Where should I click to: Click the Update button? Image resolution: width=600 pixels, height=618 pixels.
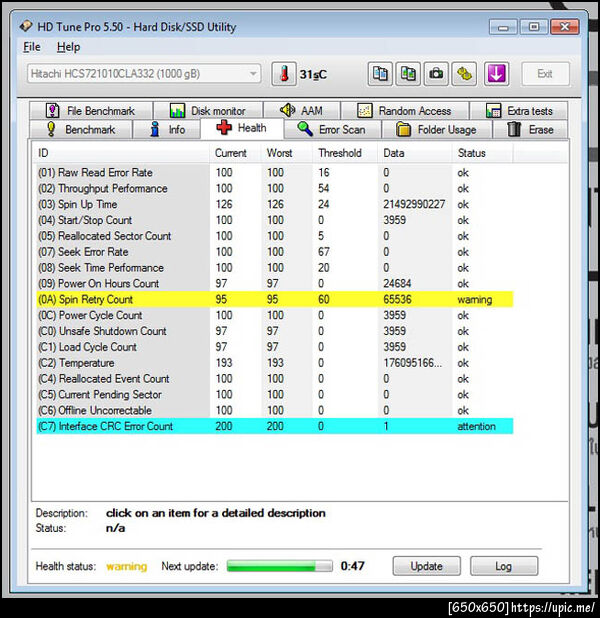click(x=427, y=566)
